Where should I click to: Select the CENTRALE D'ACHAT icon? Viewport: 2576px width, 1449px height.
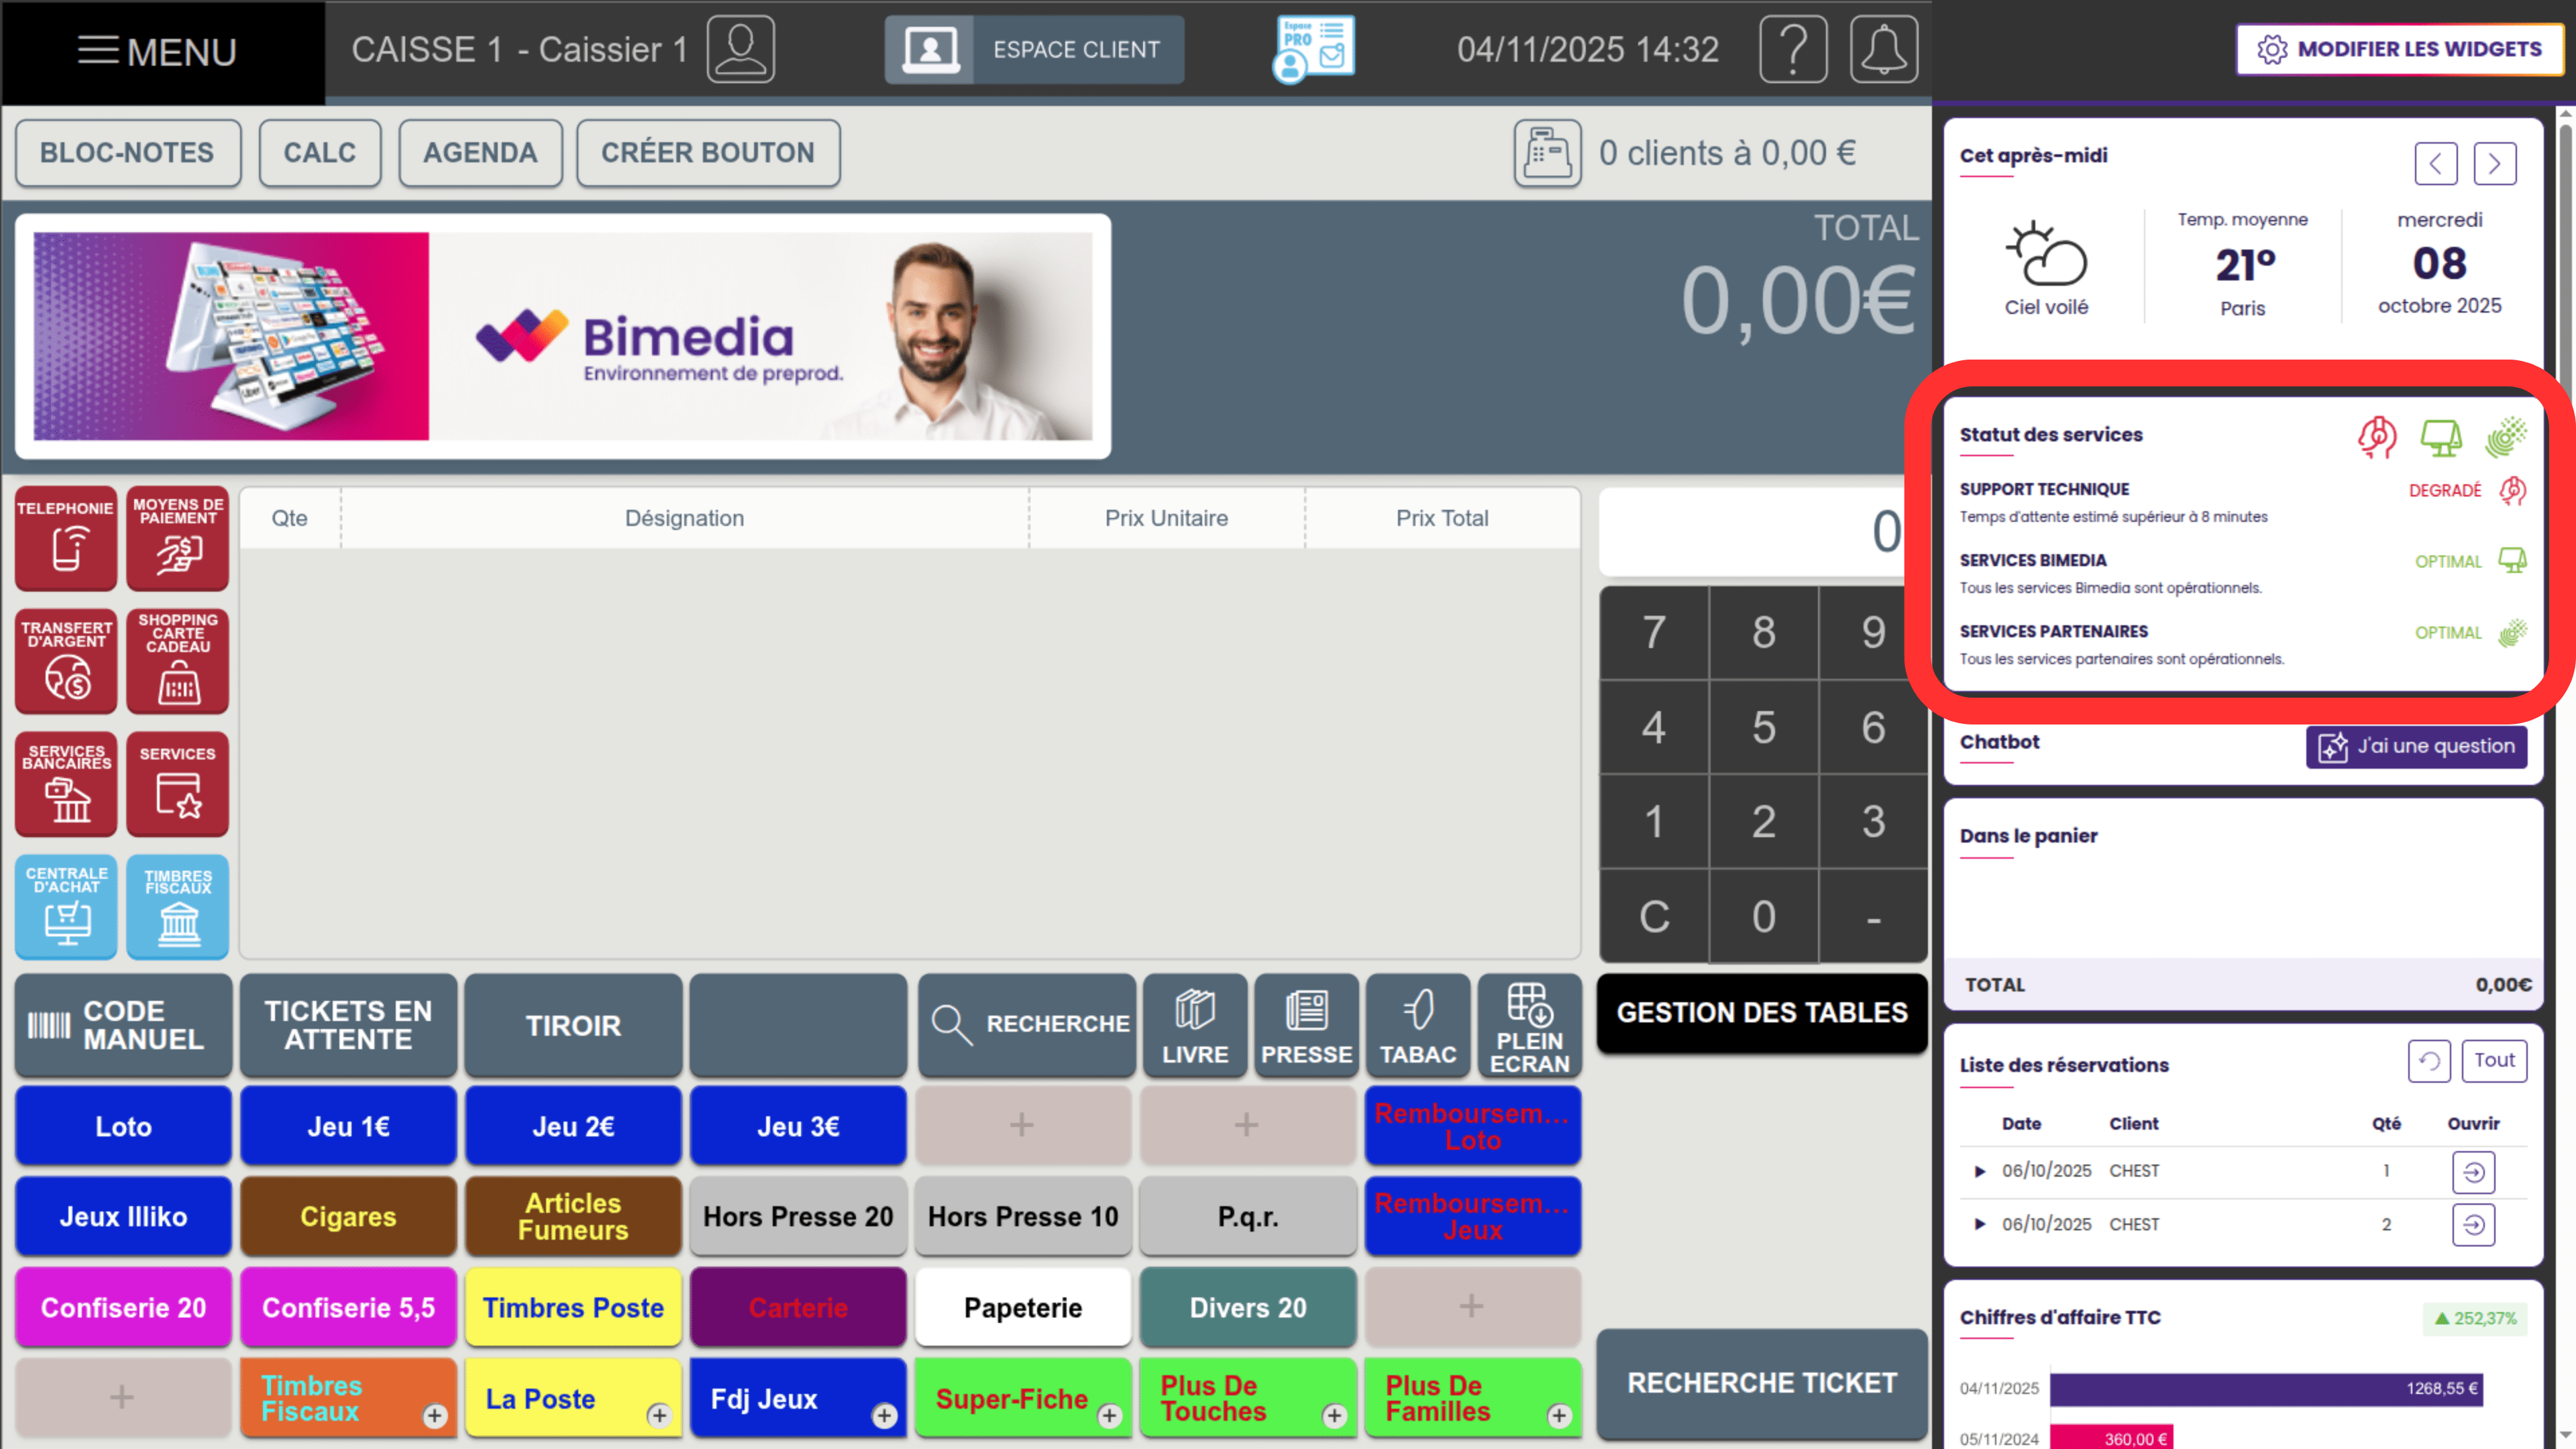[x=65, y=907]
